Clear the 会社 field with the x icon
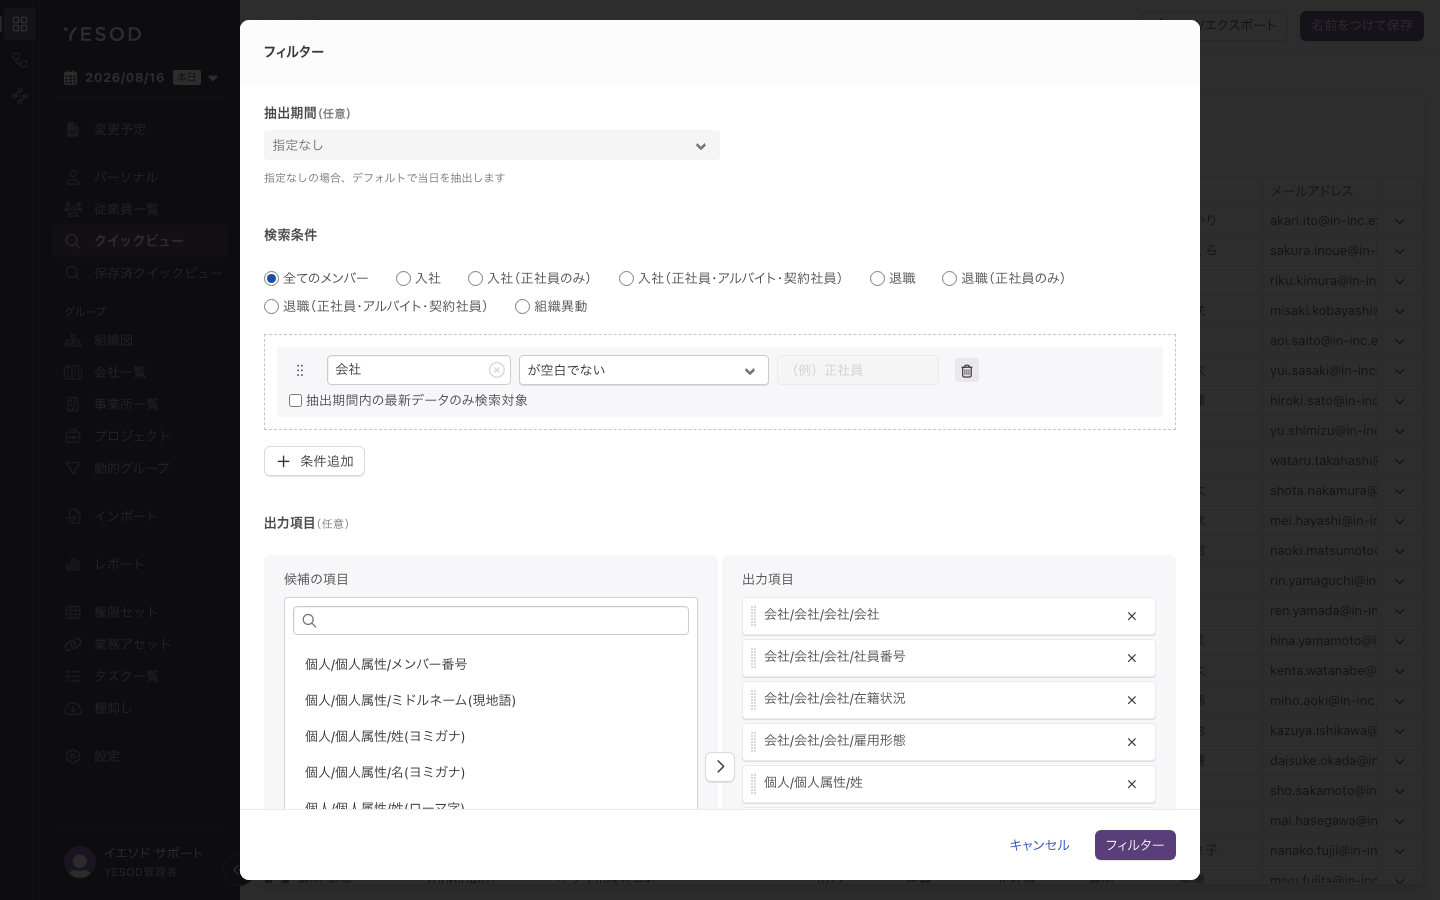This screenshot has width=1440, height=900. coord(496,370)
